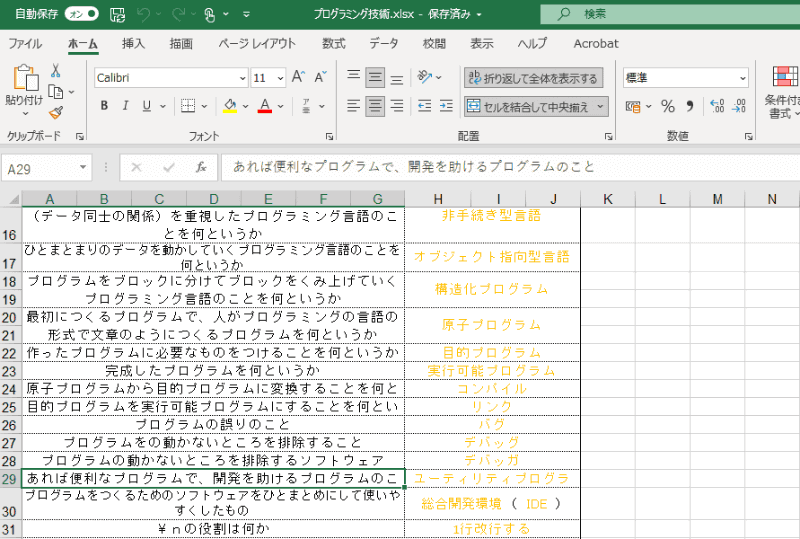Toggle Center horizontal alignment
Screen dimensions: 800x539
[x=375, y=106]
